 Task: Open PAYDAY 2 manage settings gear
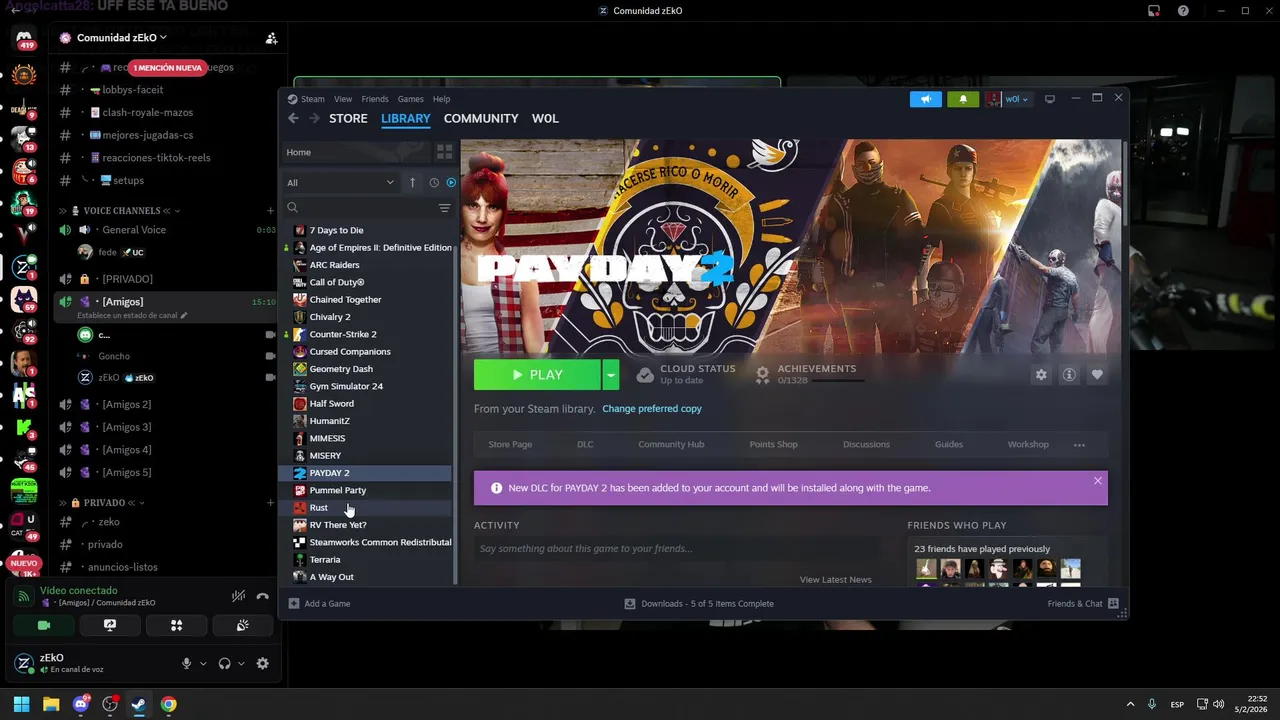tap(1041, 375)
